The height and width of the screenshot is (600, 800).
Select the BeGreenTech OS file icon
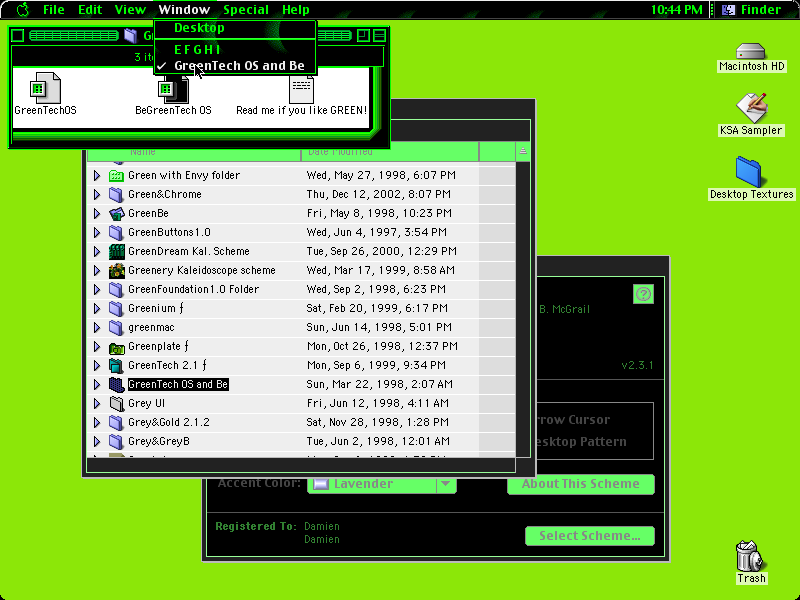(173, 89)
